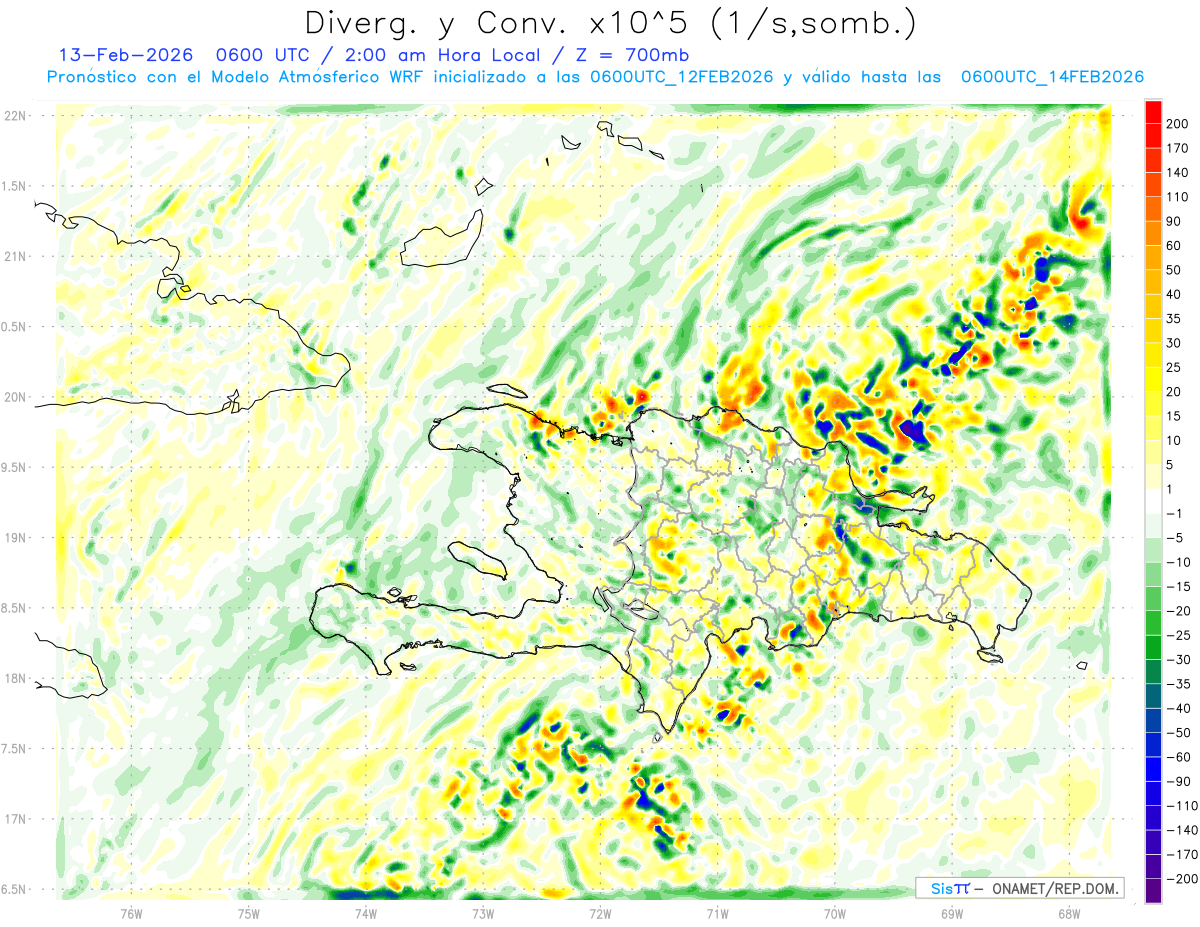Viewport: 1200px width, 927px height.
Task: Click the positive "35" color scale value
Action: [x=1175, y=319]
